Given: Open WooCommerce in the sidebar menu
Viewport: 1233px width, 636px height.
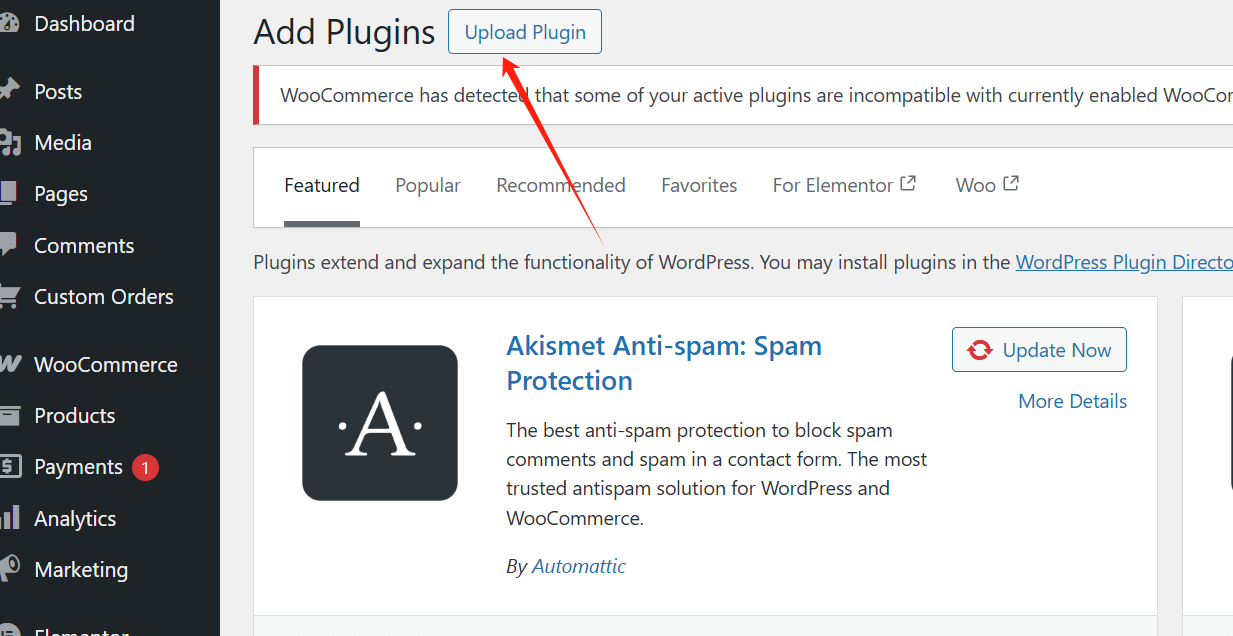Looking at the screenshot, I should click(106, 365).
